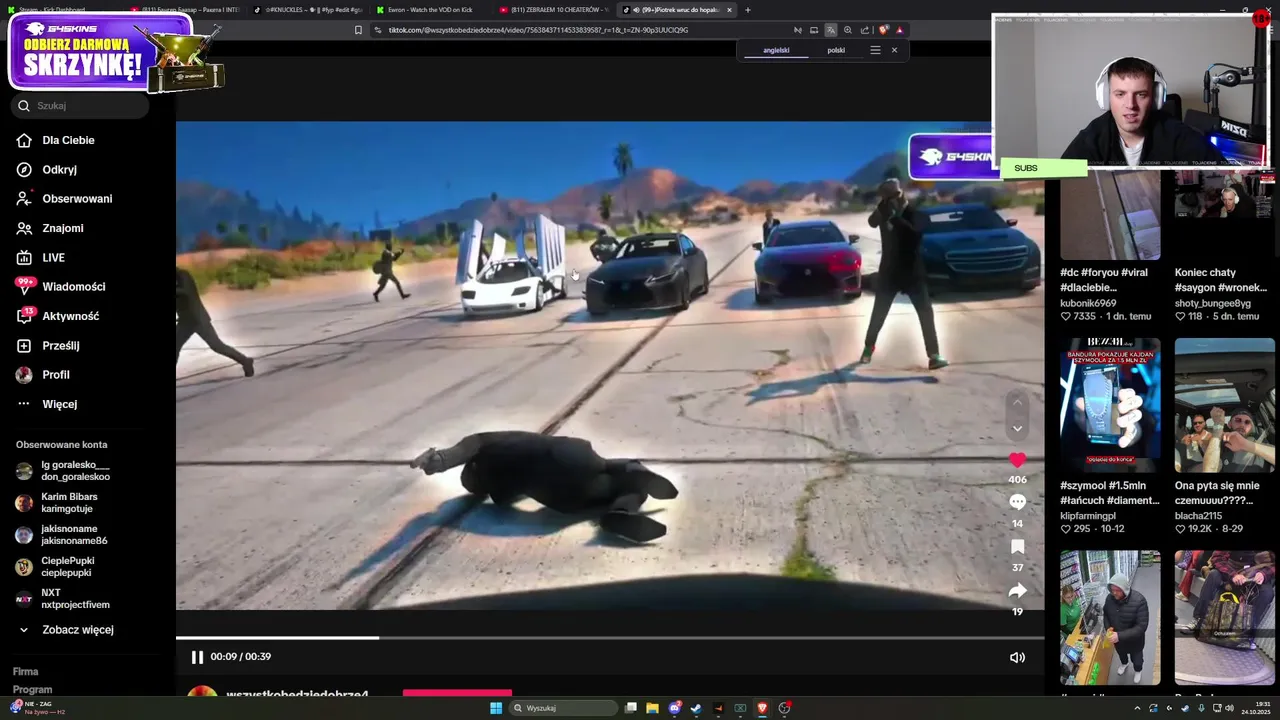Click the Firma footer link
Screen dimensions: 1280x720
[x=25, y=672]
